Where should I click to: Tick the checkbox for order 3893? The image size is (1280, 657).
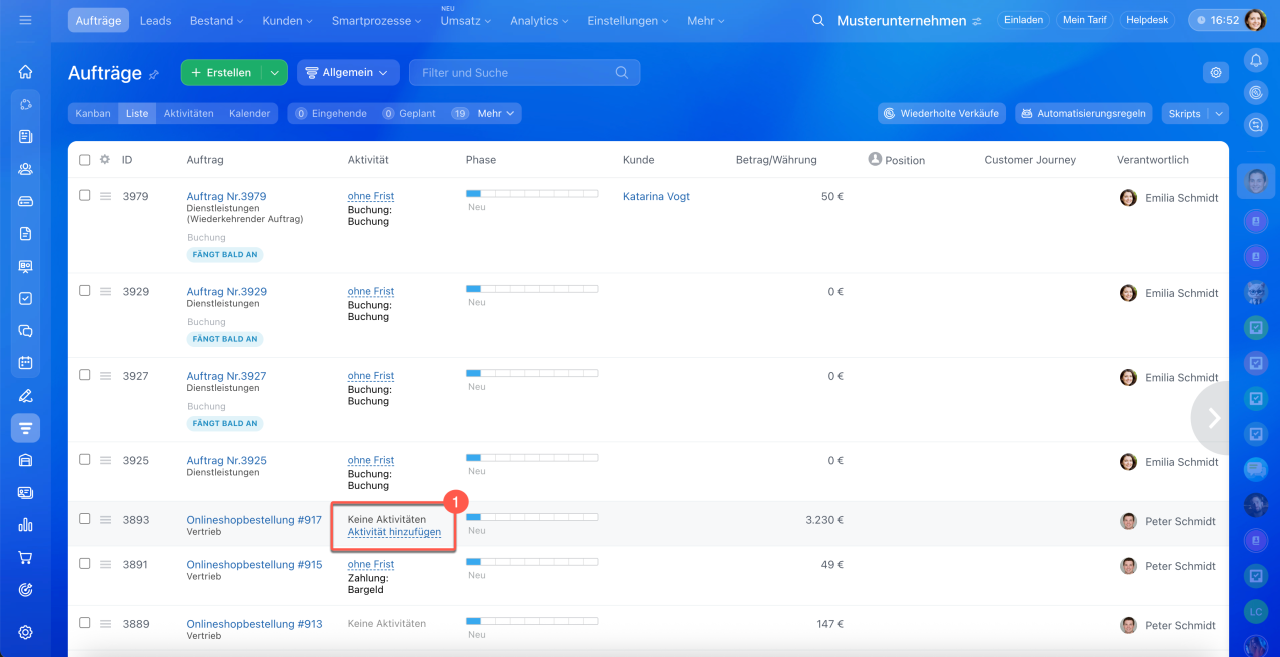pos(85,519)
